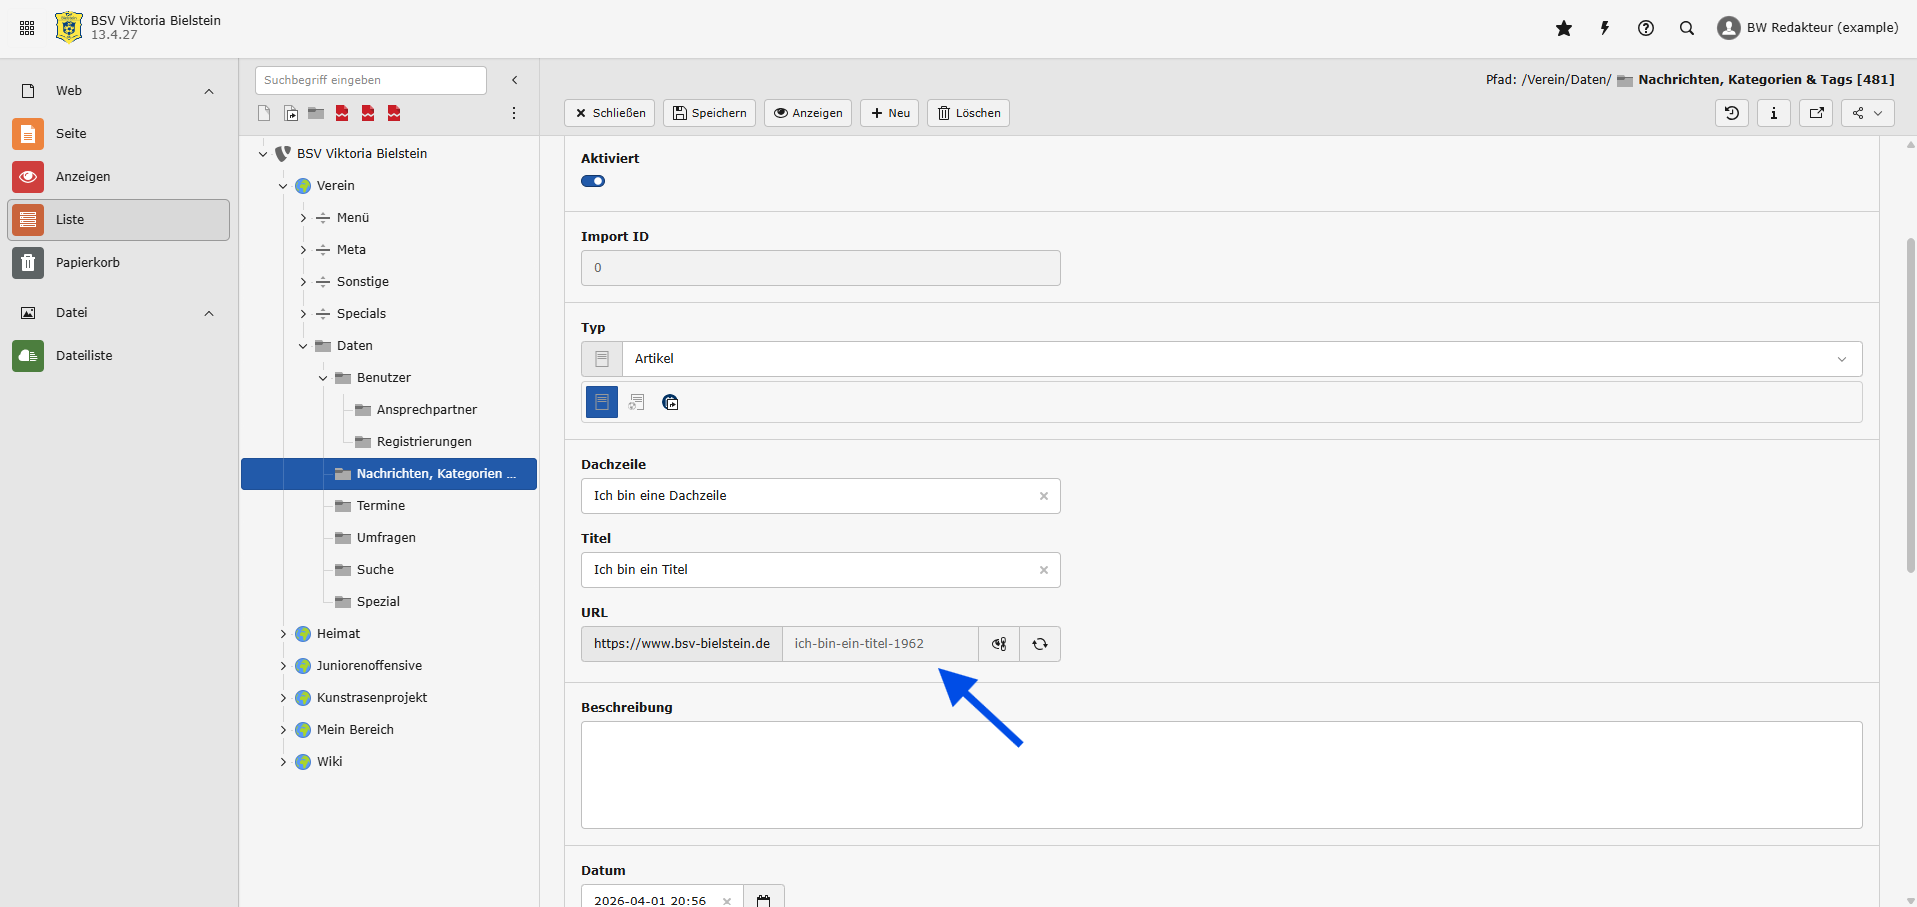
Task: Click into the Beschreibung text area
Action: (x=1220, y=775)
